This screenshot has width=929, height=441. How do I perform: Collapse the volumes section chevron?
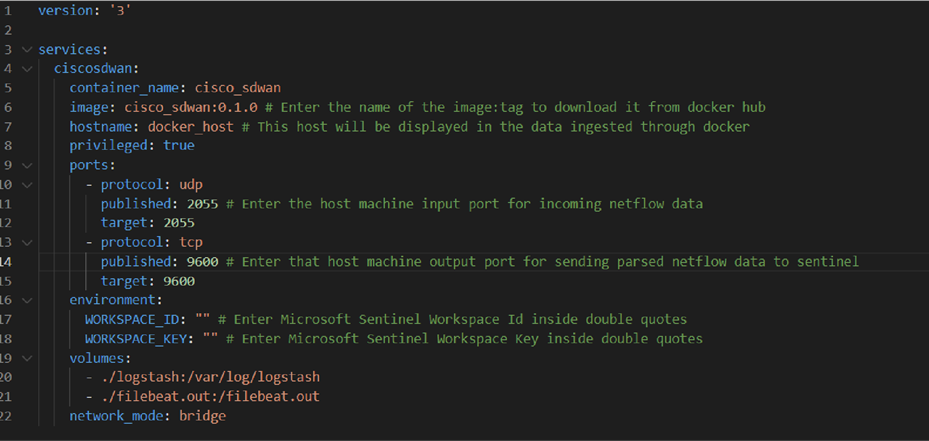(26, 359)
